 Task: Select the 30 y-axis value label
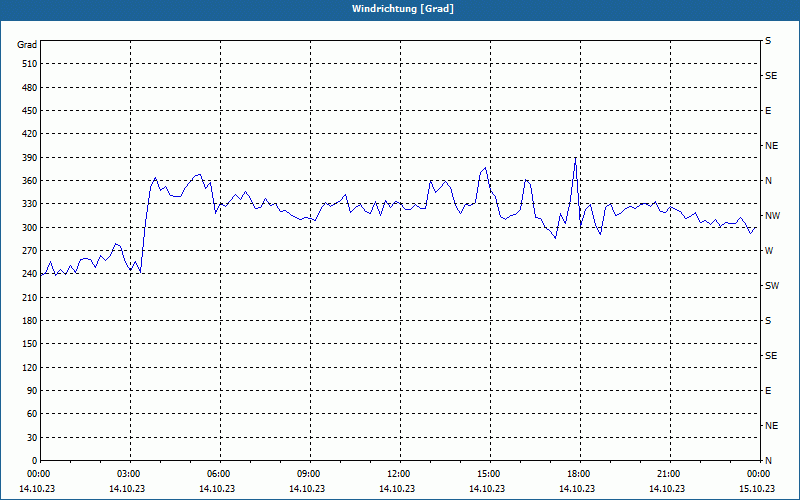(32, 437)
